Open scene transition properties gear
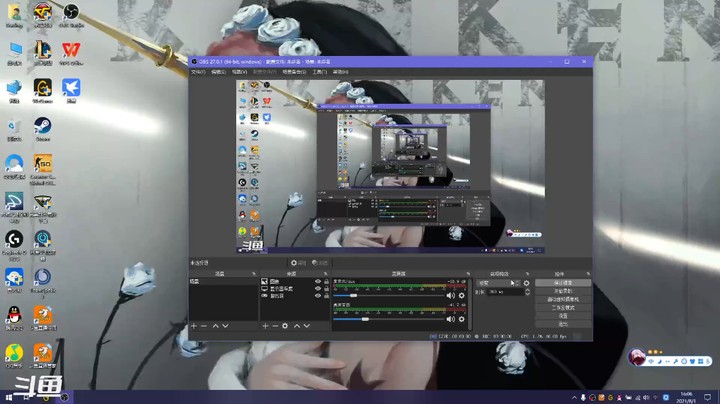Viewport: 720px width, 404px height. 527,283
